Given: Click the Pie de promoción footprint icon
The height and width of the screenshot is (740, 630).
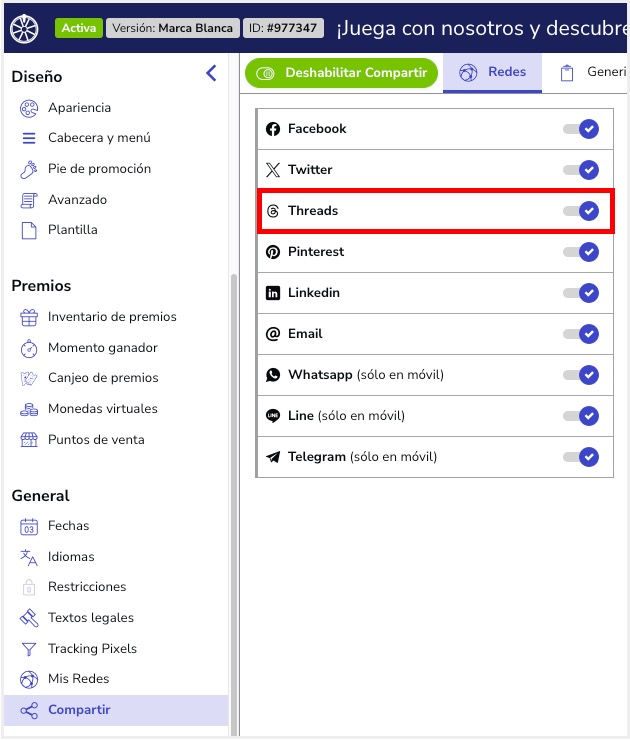Looking at the screenshot, I should 29,169.
